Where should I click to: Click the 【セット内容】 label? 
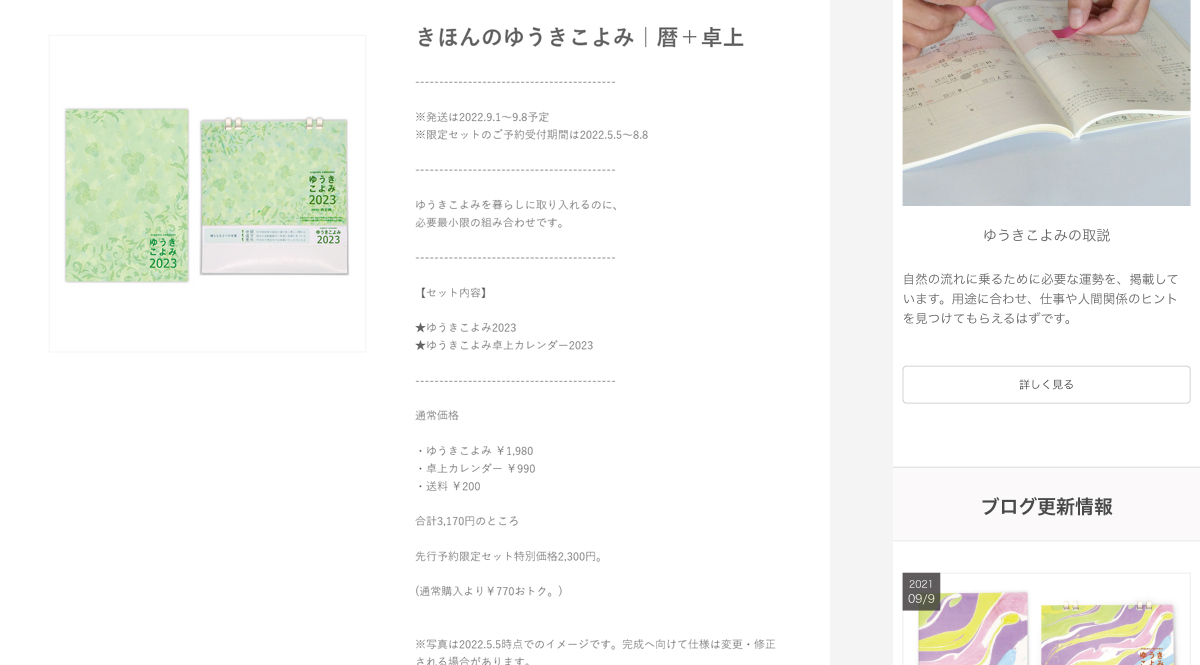pyautogui.click(x=452, y=293)
